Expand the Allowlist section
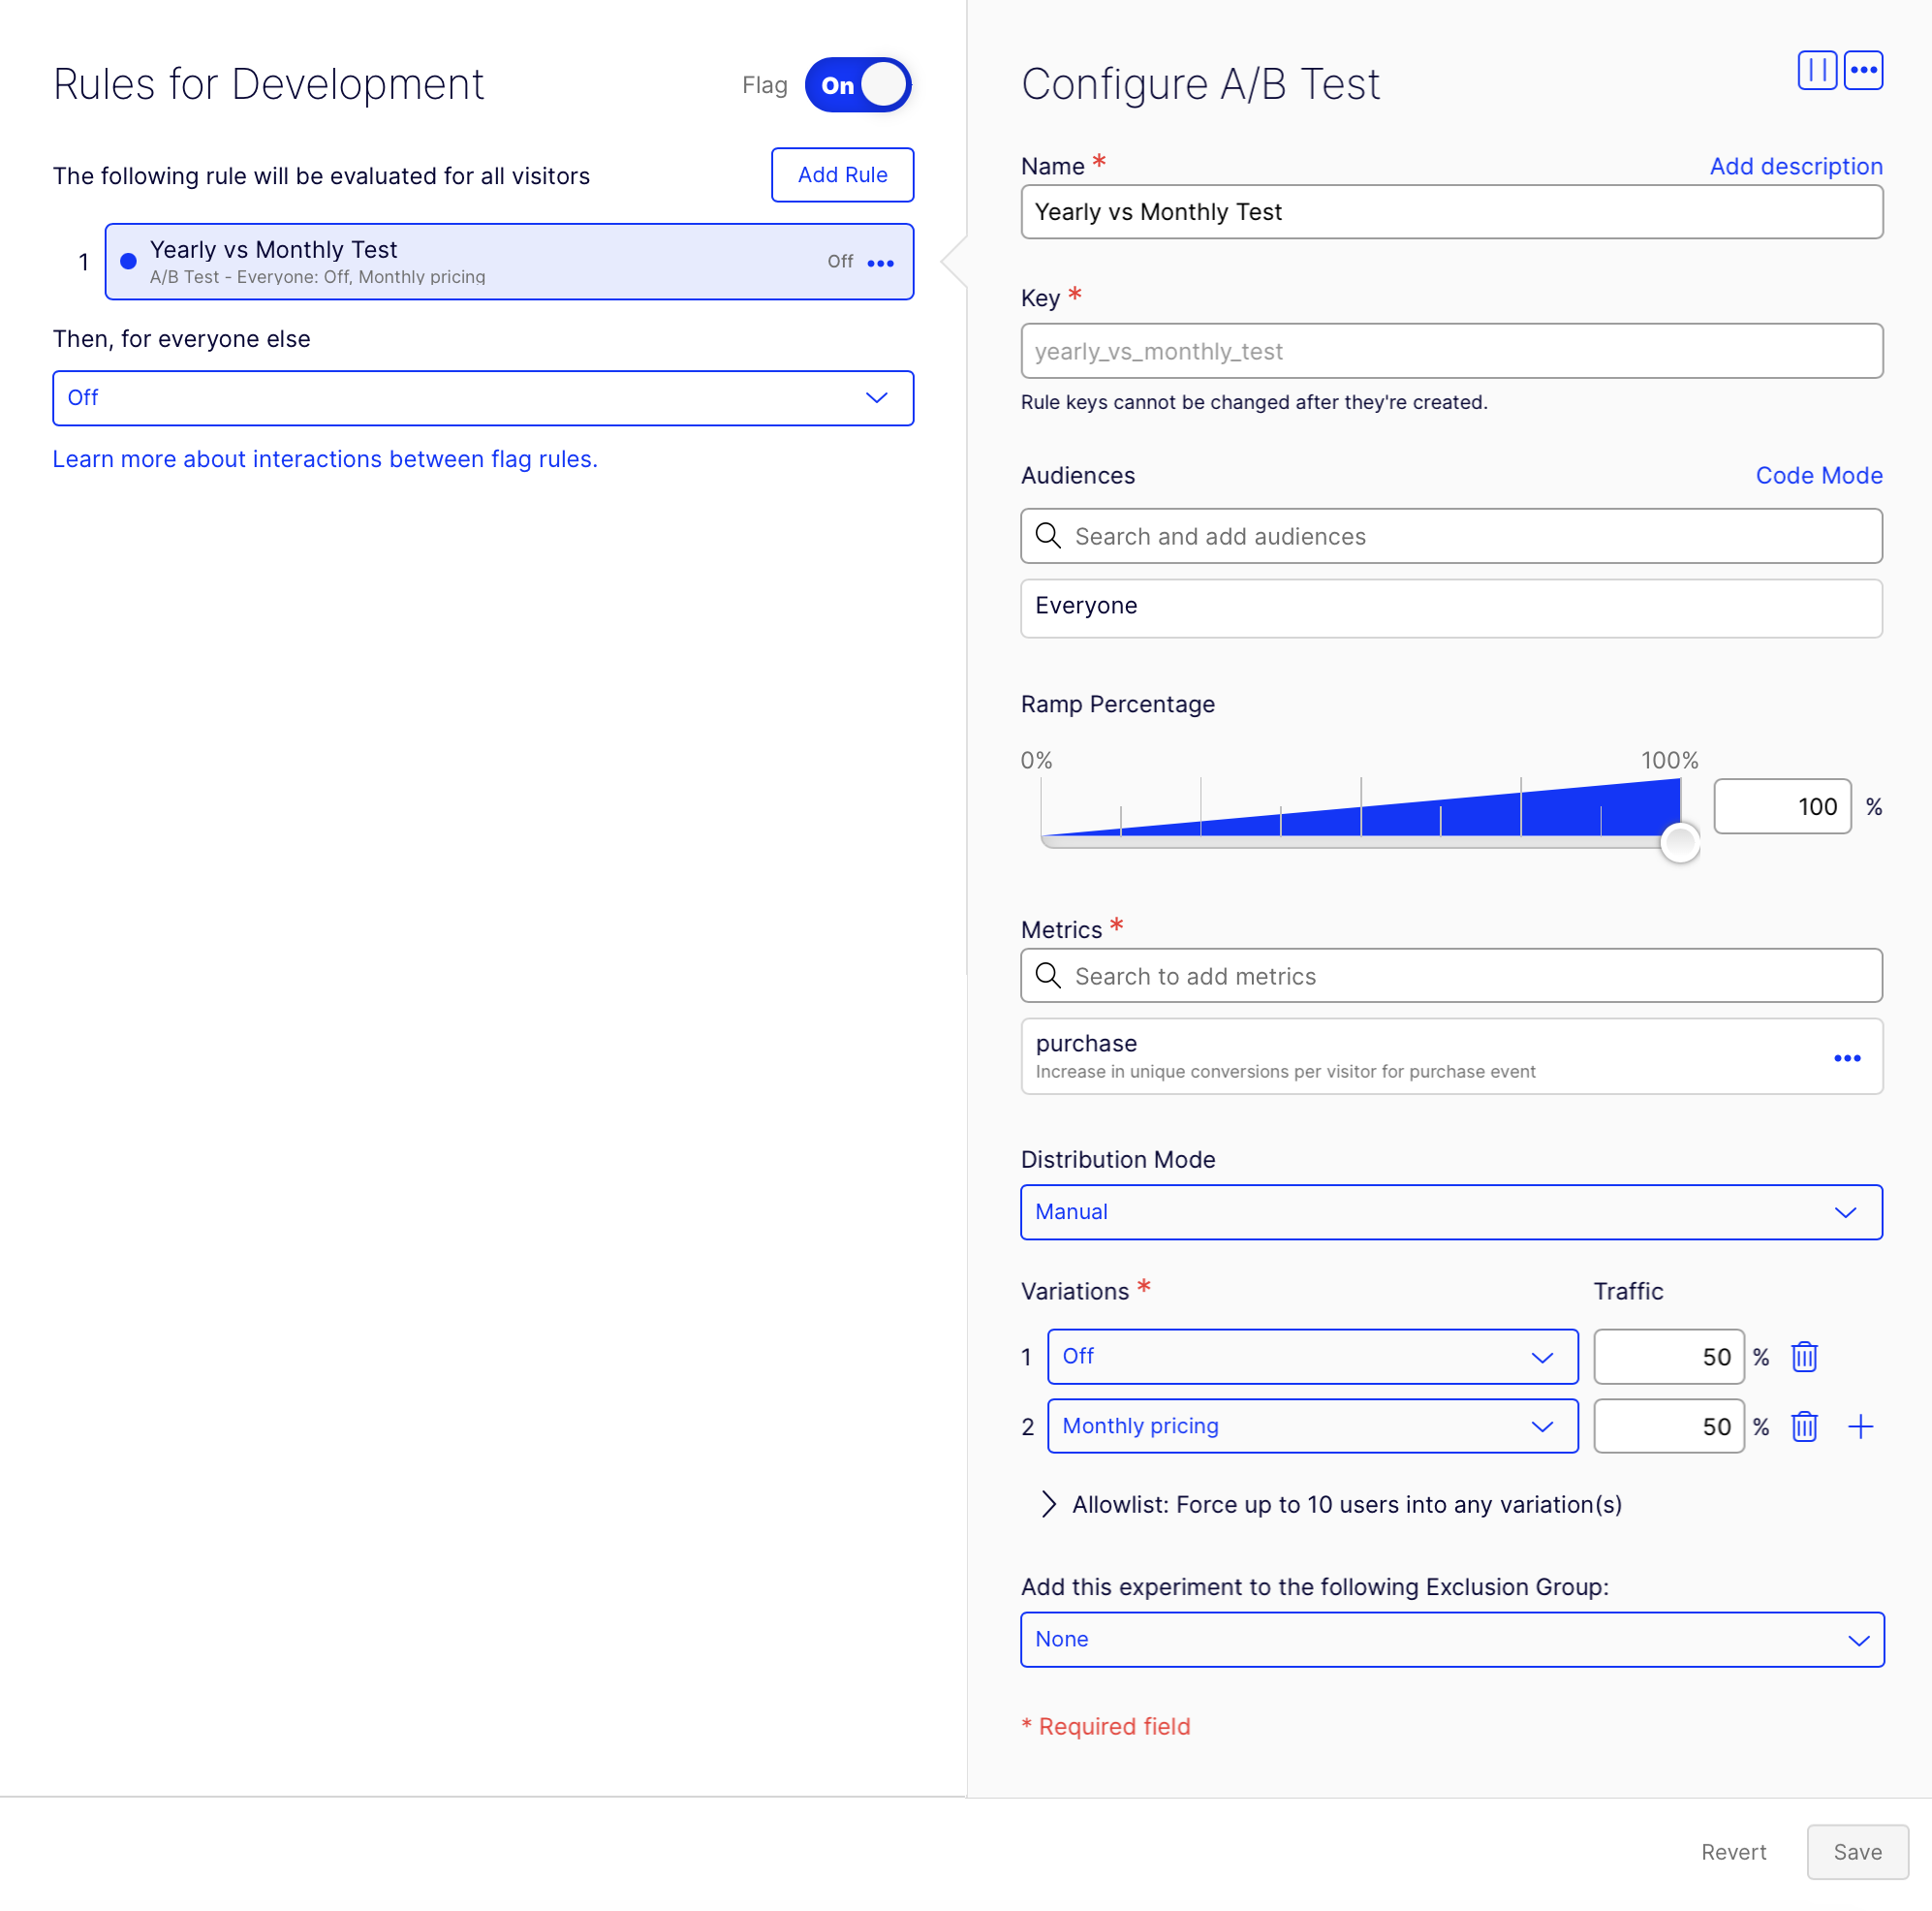This screenshot has width=1932, height=1911. point(1047,1505)
